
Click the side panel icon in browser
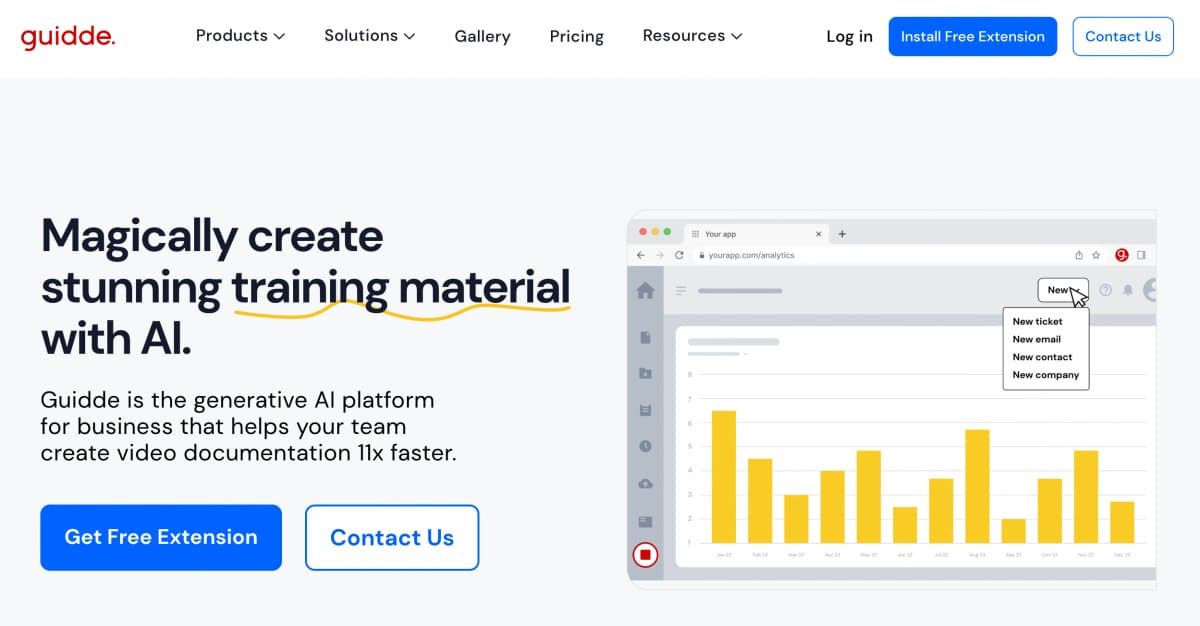pos(1142,255)
